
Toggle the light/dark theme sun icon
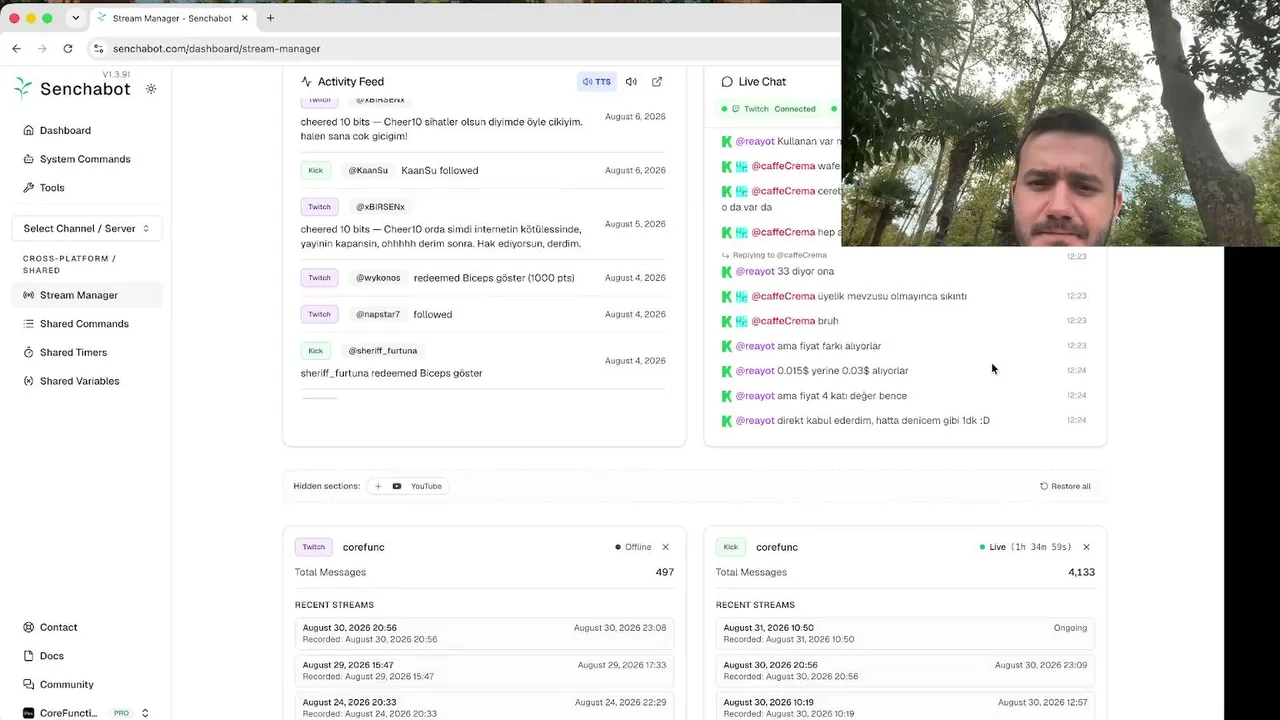pyautogui.click(x=151, y=89)
